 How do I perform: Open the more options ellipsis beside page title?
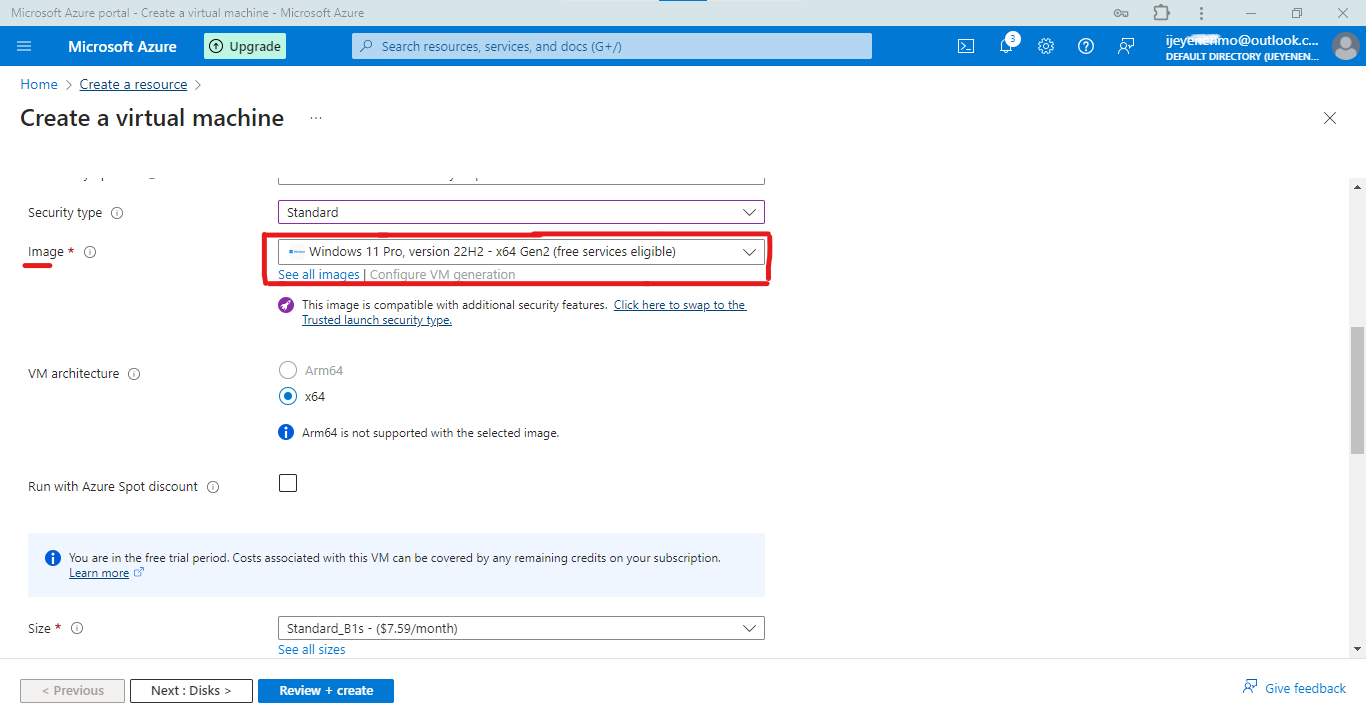(316, 118)
